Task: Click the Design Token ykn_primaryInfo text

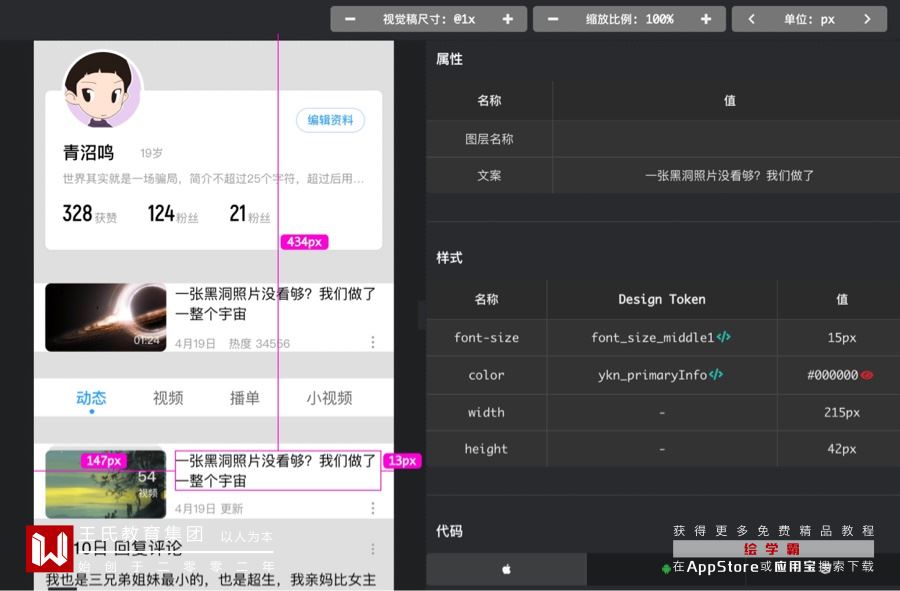Action: (x=652, y=375)
